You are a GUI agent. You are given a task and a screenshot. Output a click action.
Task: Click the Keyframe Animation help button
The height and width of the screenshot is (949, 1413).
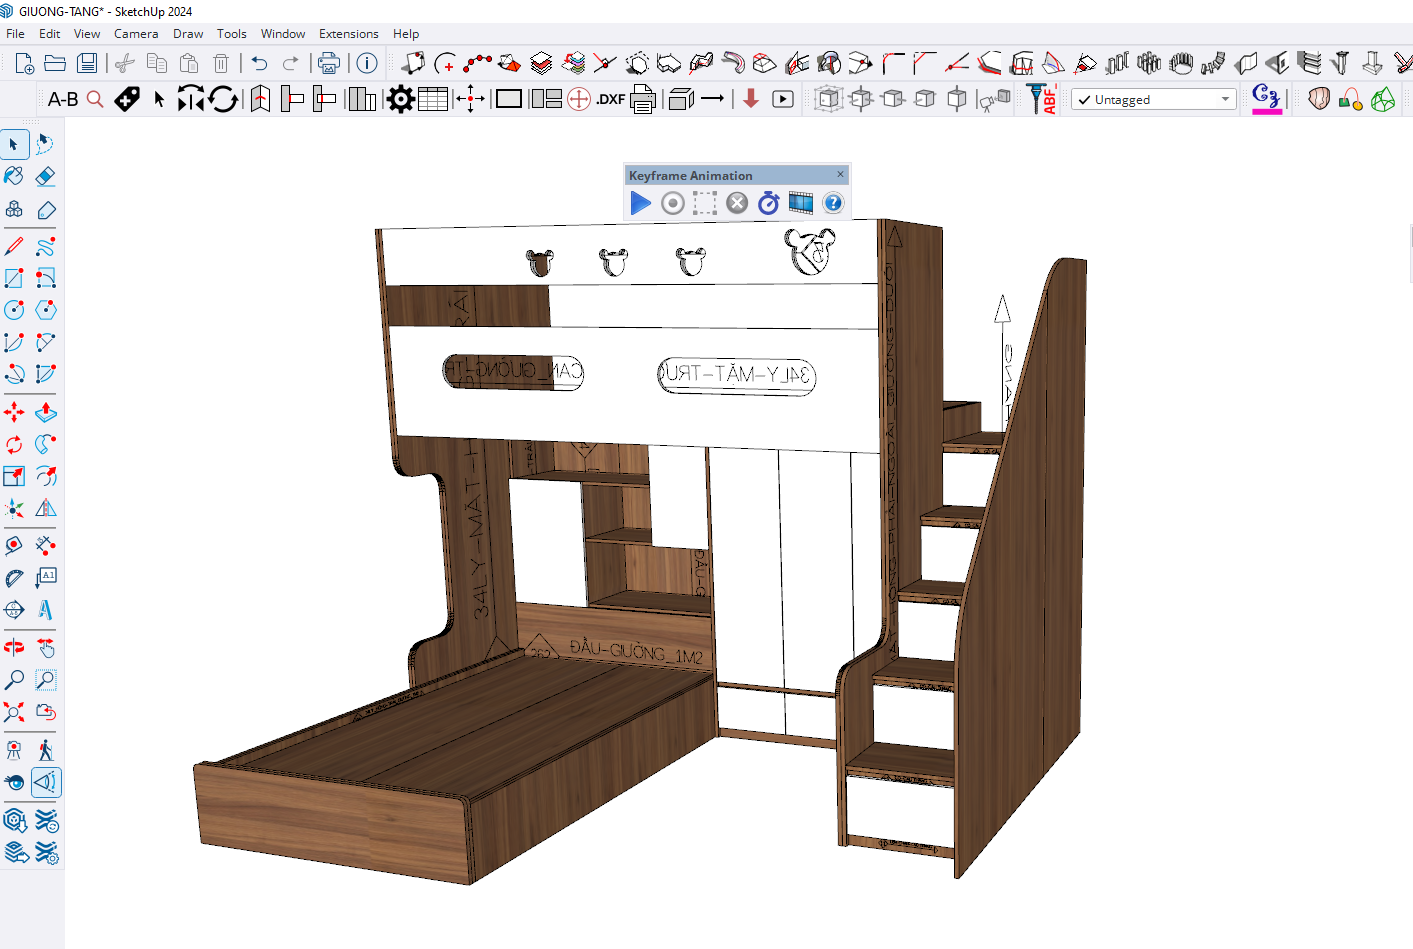[833, 203]
